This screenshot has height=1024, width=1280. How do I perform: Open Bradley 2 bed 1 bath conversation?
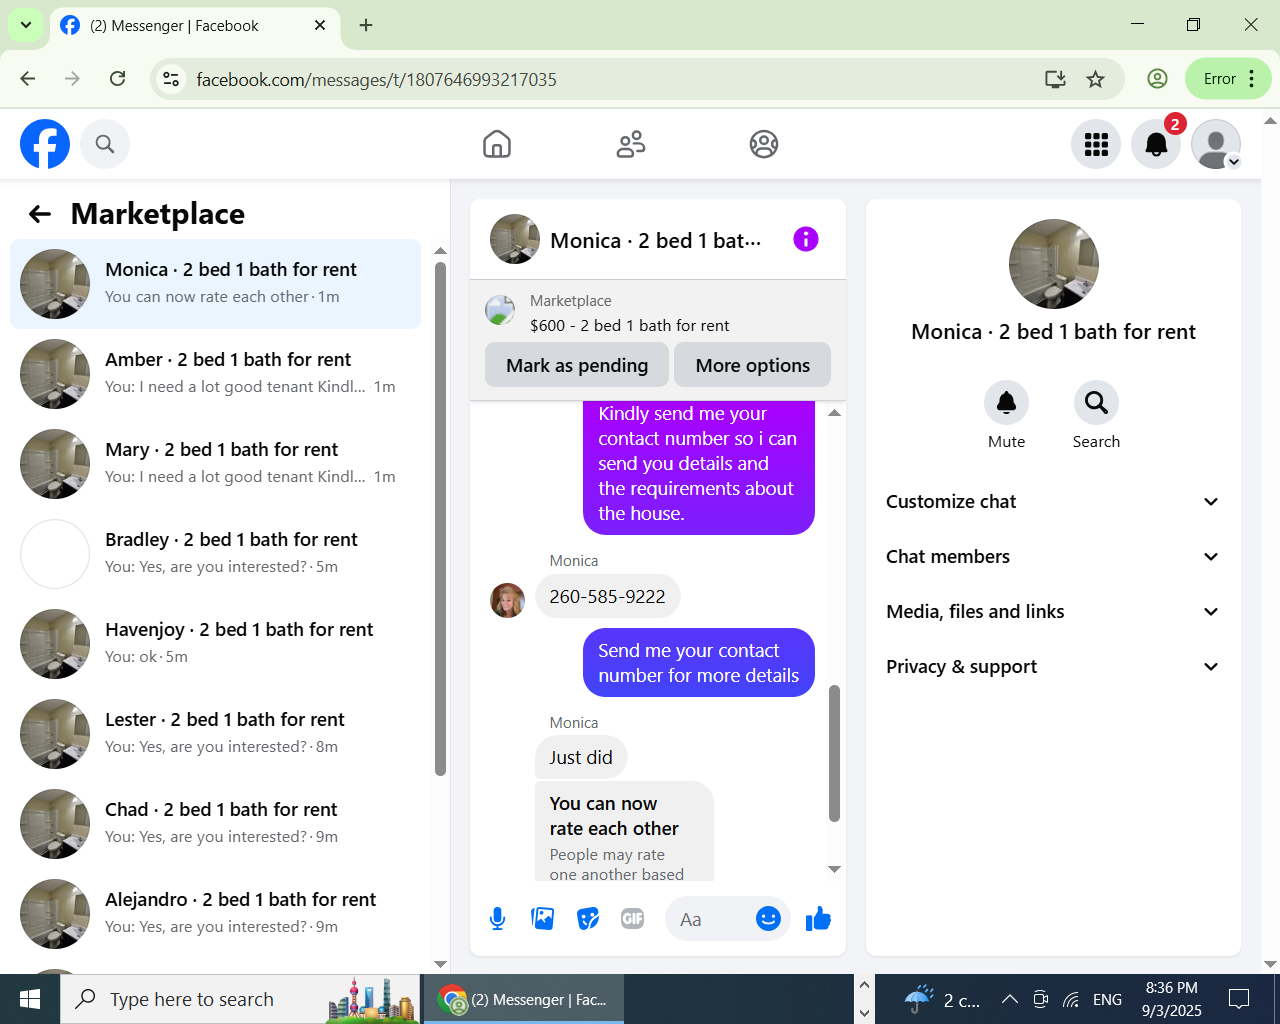215,554
